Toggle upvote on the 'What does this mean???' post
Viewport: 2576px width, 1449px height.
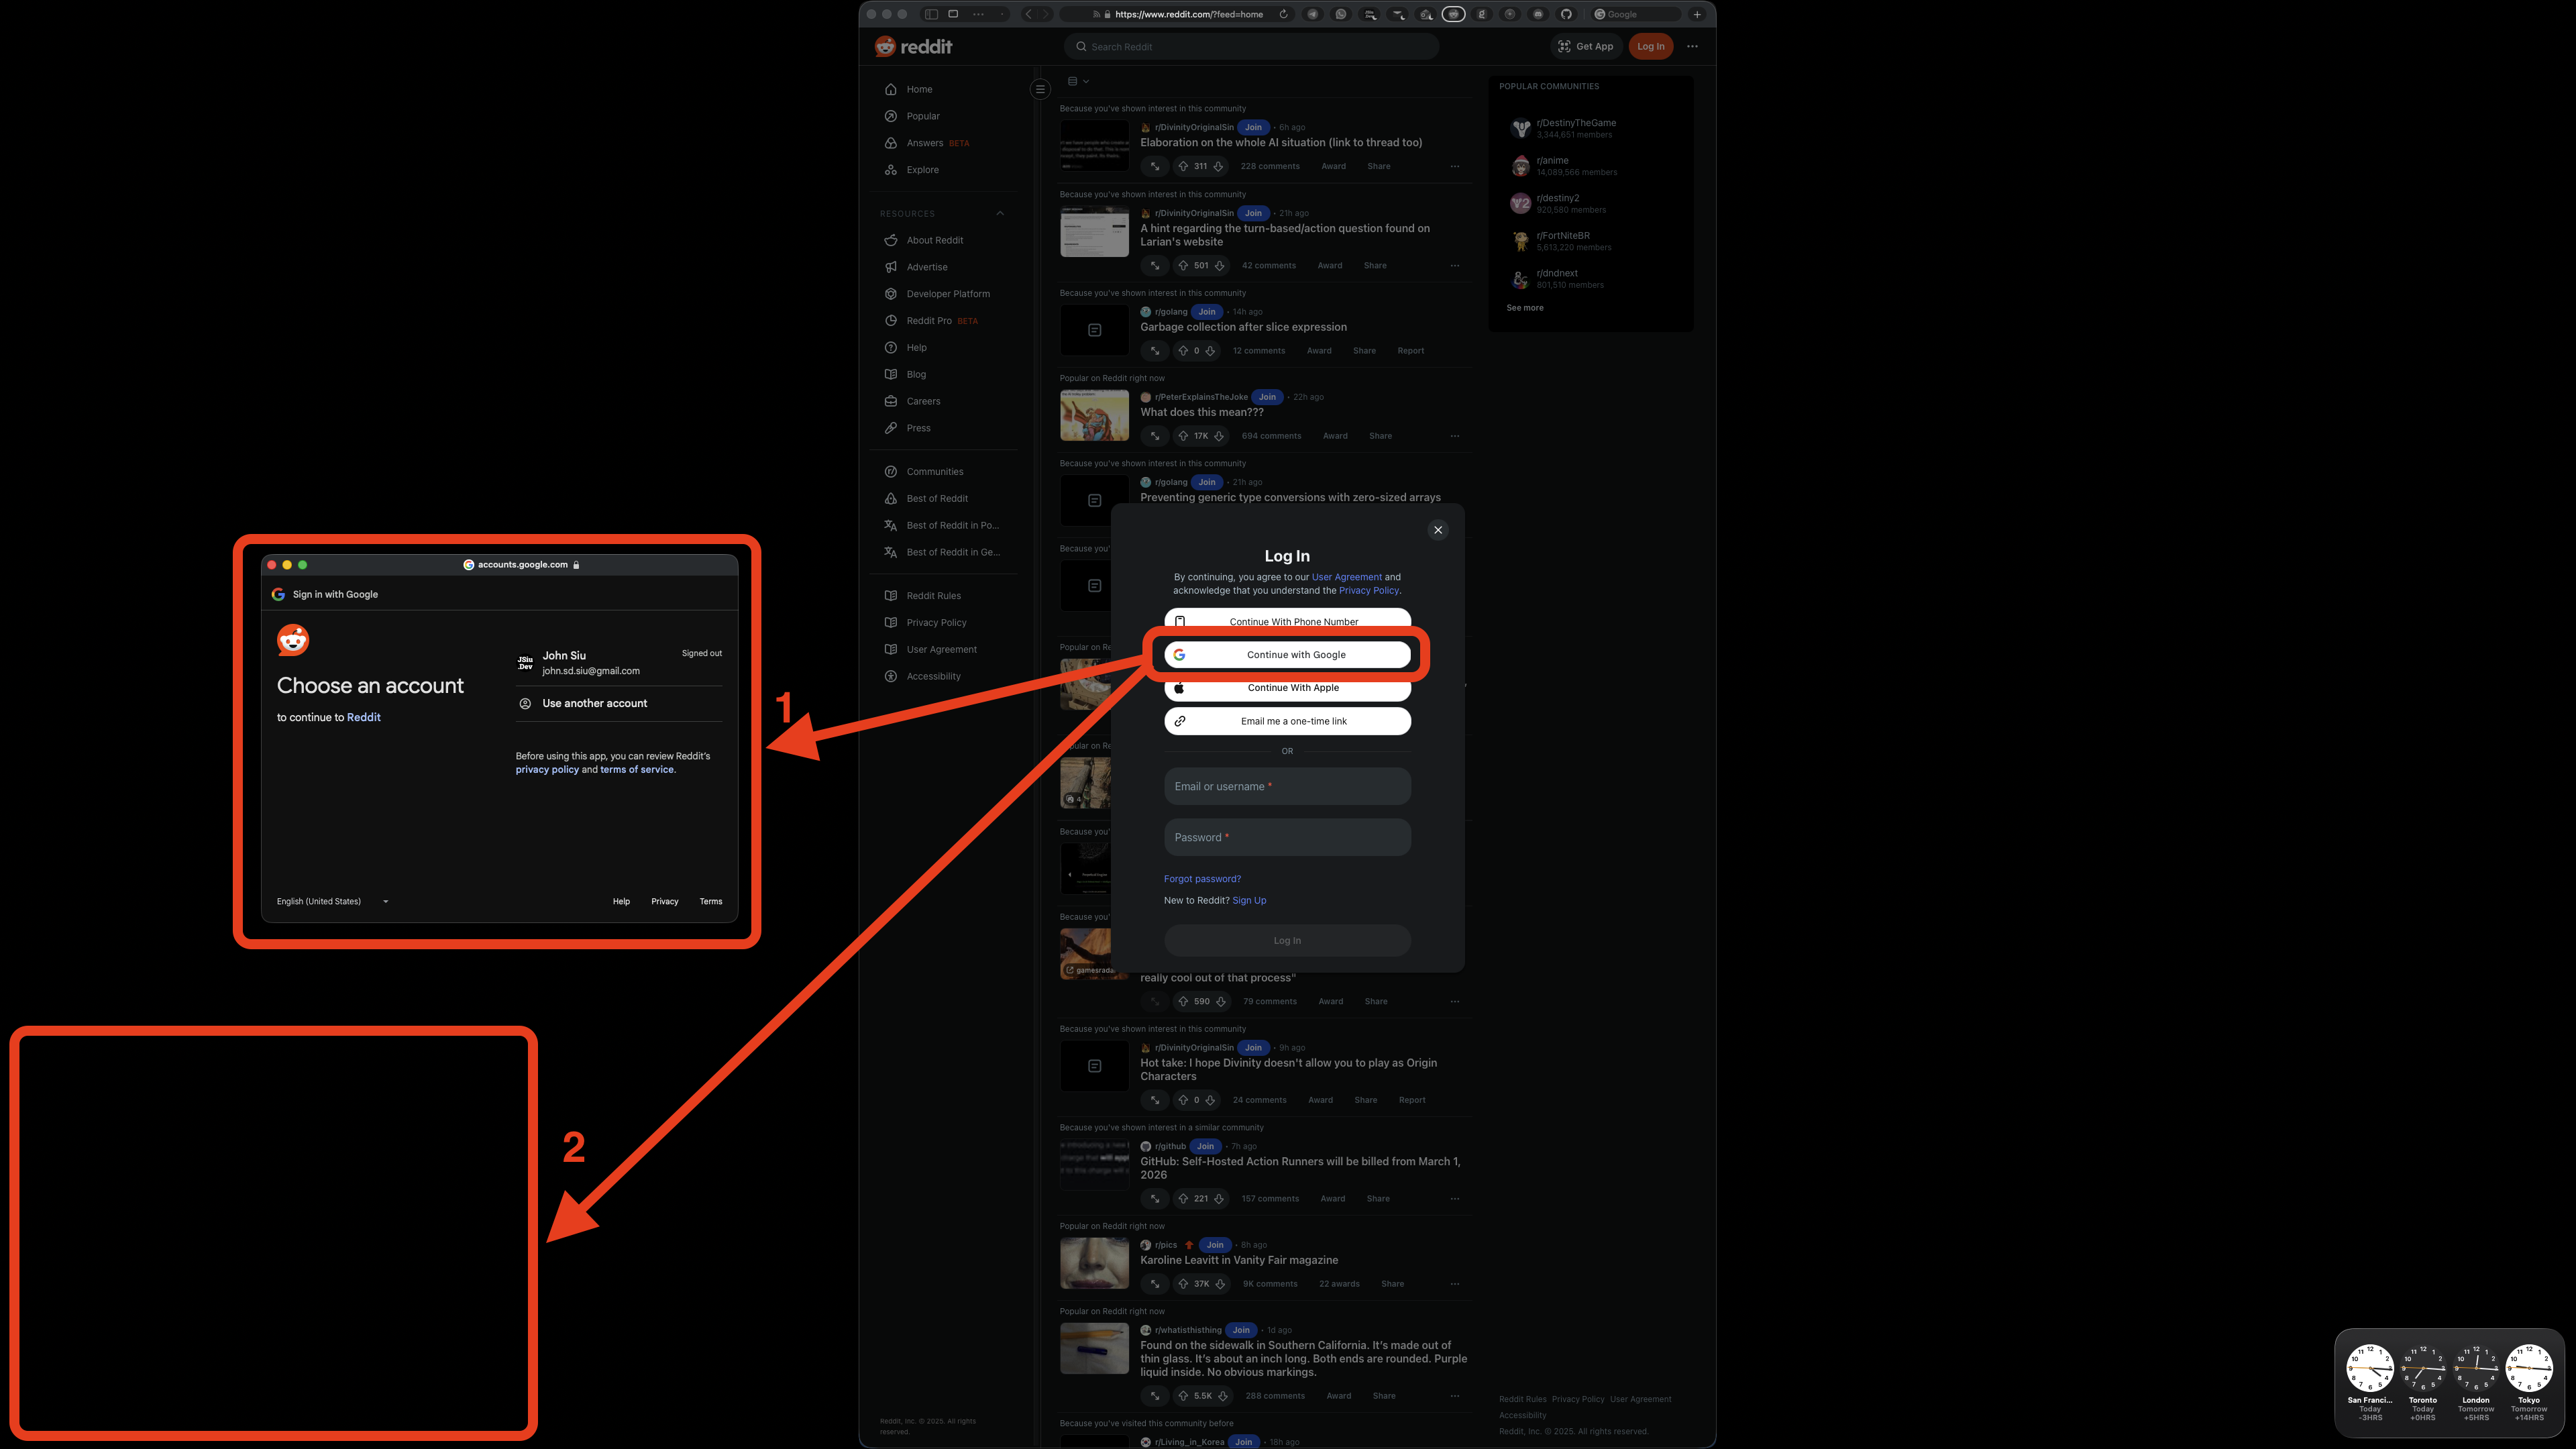pyautogui.click(x=1184, y=435)
